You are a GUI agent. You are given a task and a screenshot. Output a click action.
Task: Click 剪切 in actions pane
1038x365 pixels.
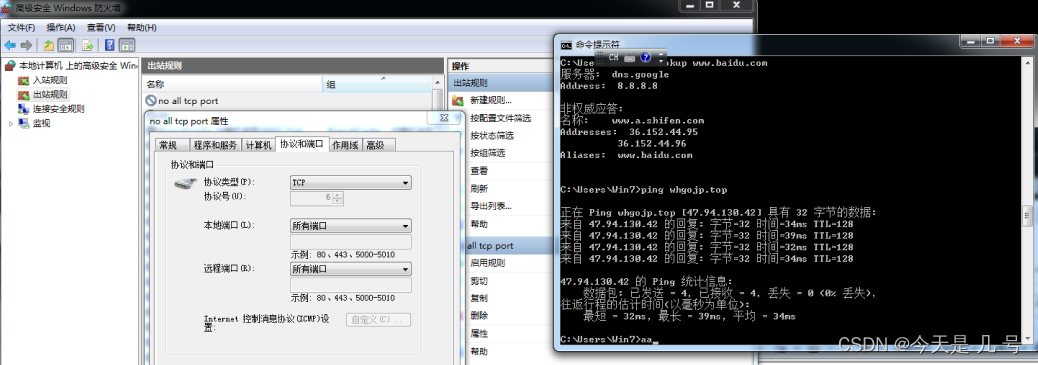479,281
